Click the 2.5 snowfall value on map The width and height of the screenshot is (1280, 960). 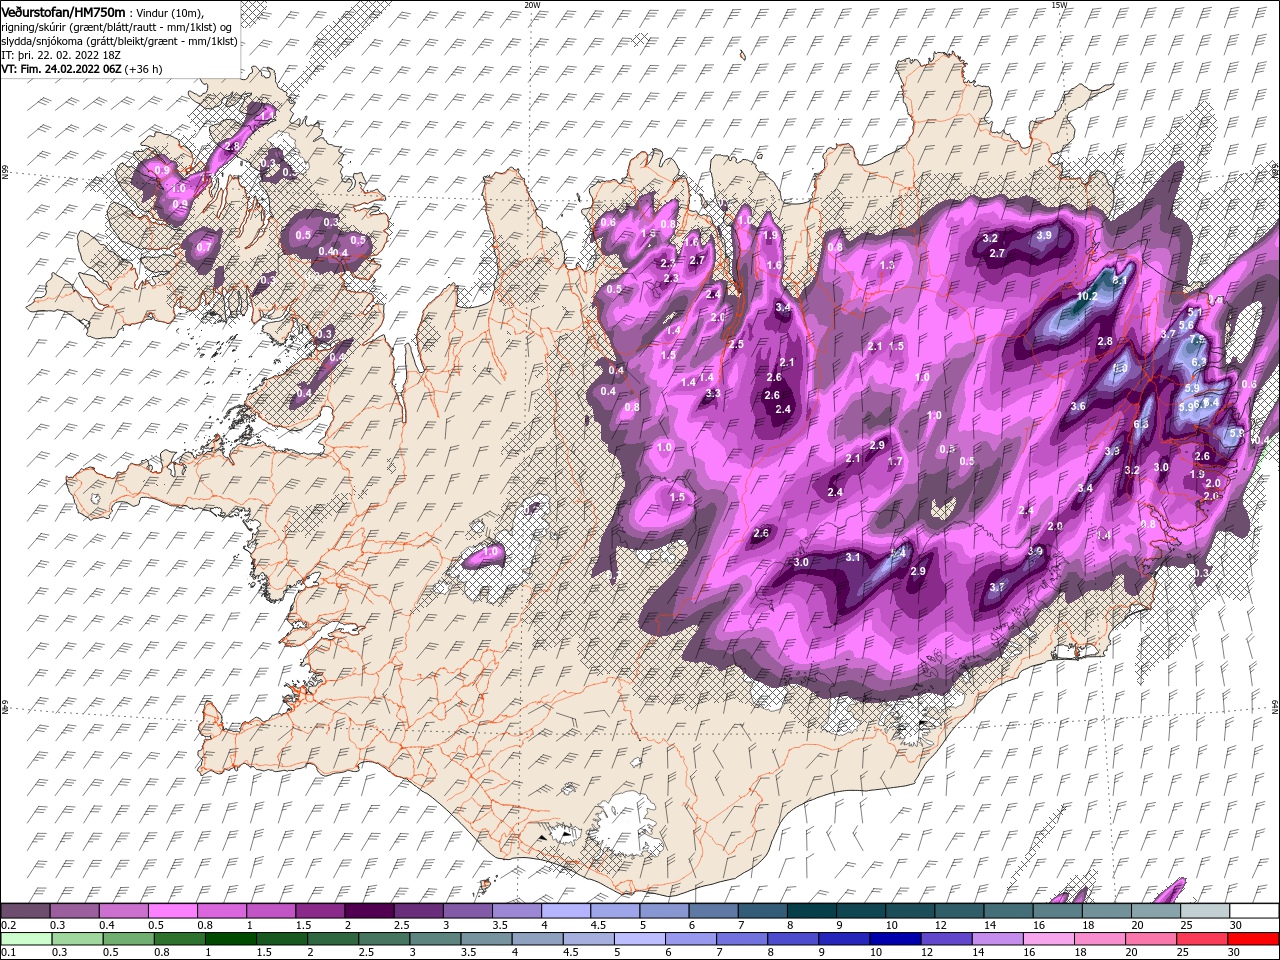pyautogui.click(x=737, y=344)
